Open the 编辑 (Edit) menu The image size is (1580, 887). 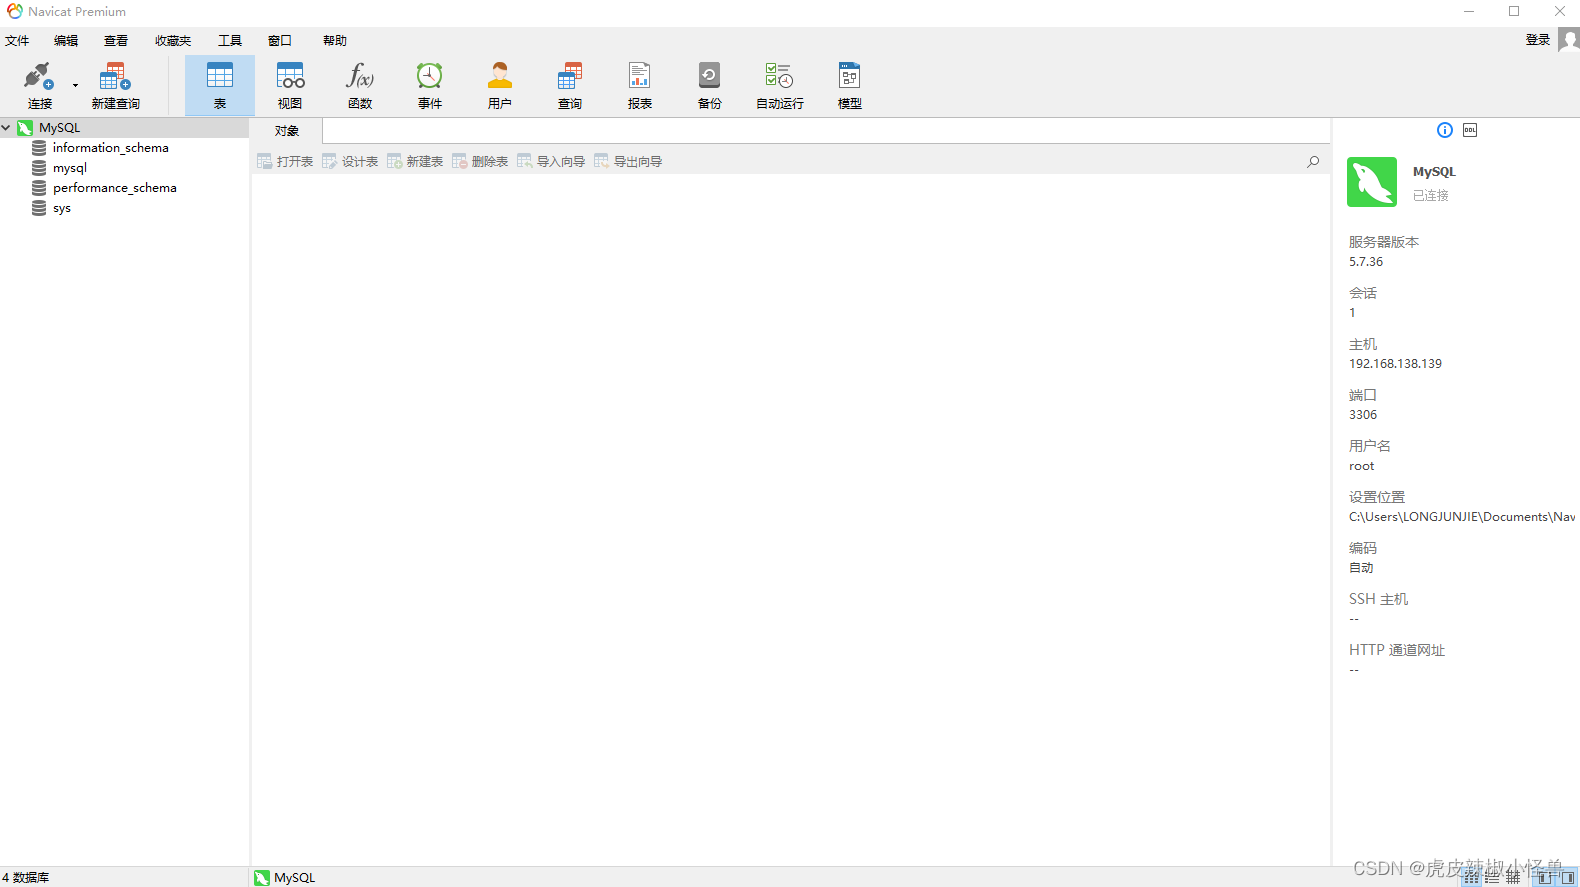(66, 41)
